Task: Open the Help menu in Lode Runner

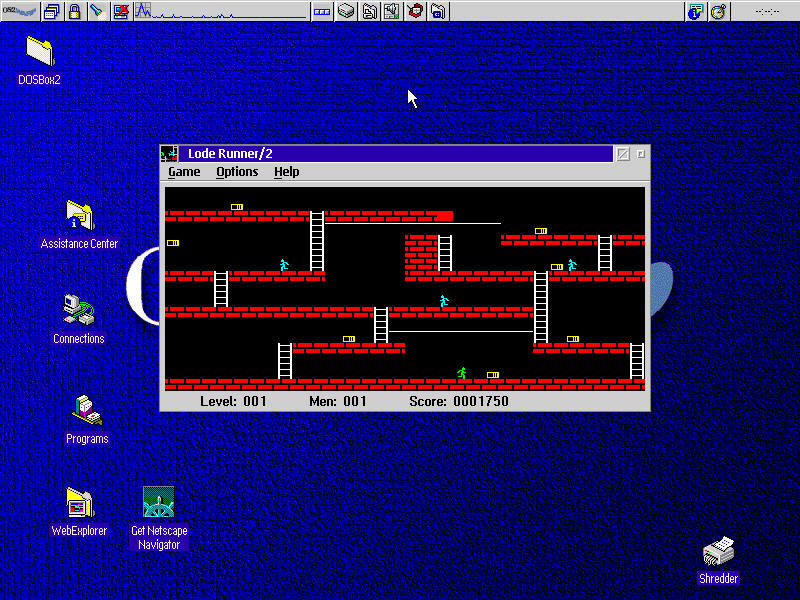Action: 286,172
